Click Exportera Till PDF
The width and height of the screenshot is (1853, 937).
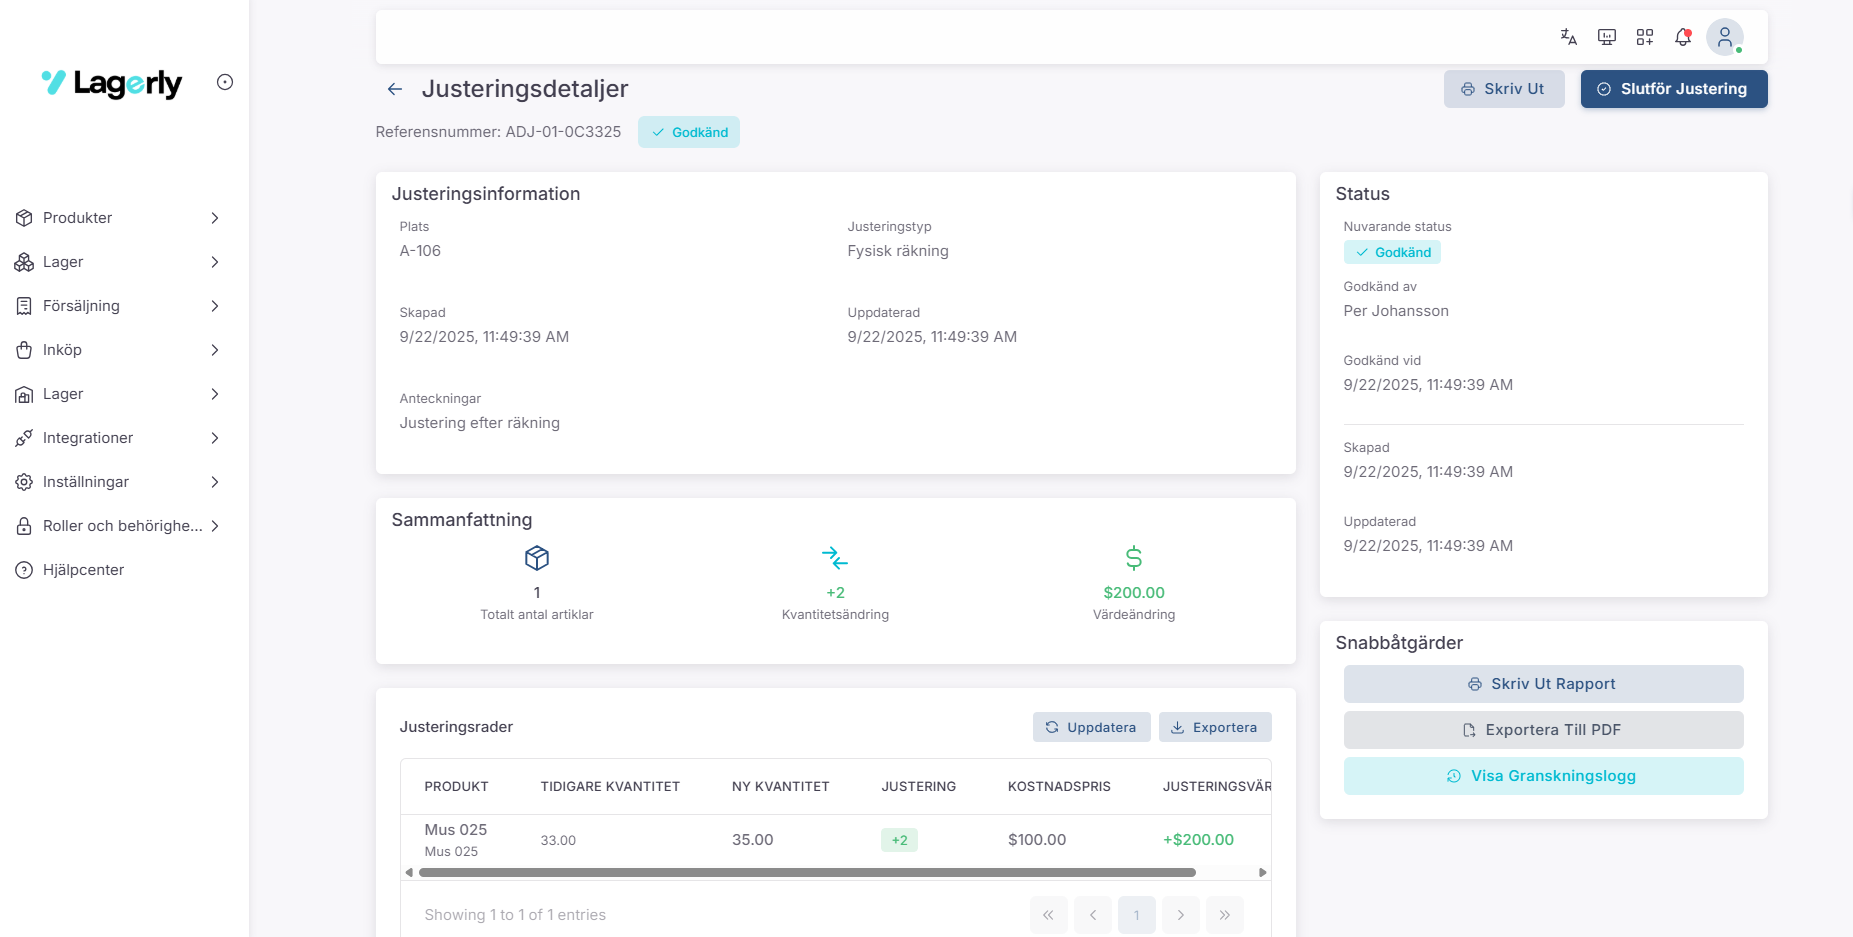1543,730
